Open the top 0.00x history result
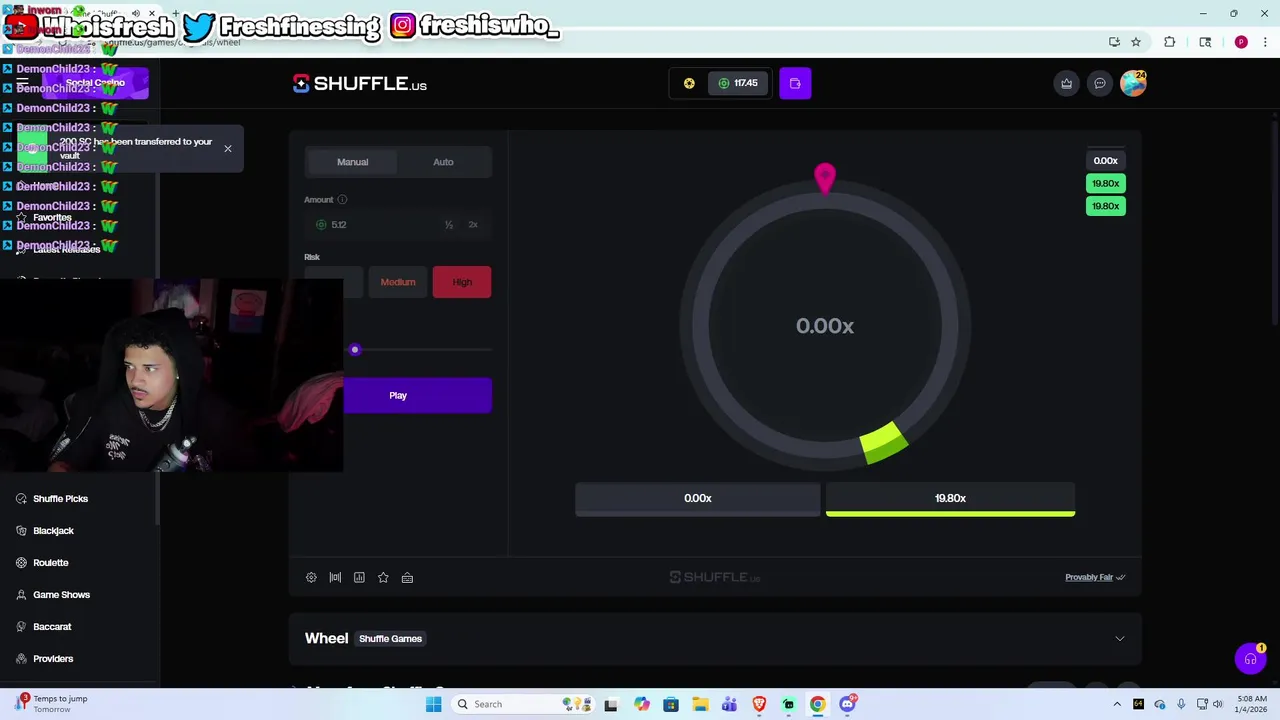Viewport: 1280px width, 720px height. coord(1105,161)
